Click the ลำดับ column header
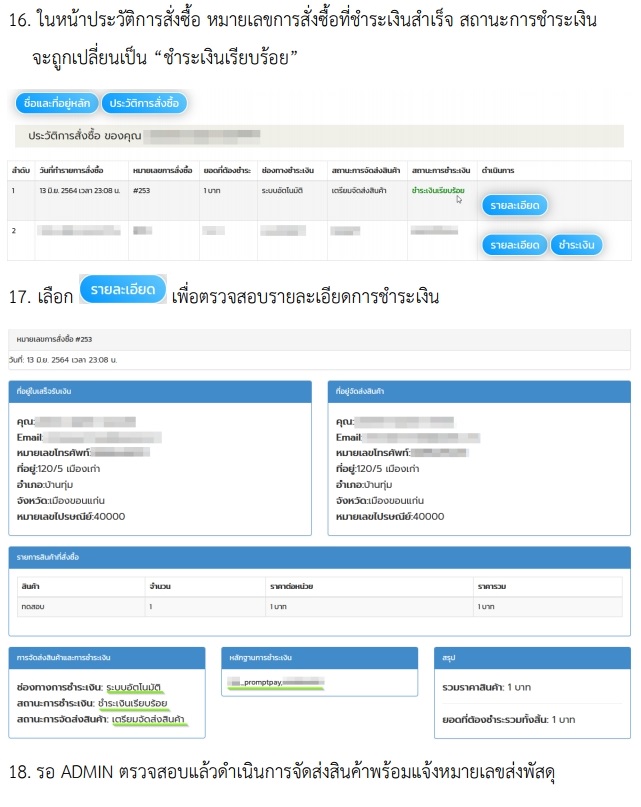Image resolution: width=641 pixels, height=807 pixels. pos(19,170)
